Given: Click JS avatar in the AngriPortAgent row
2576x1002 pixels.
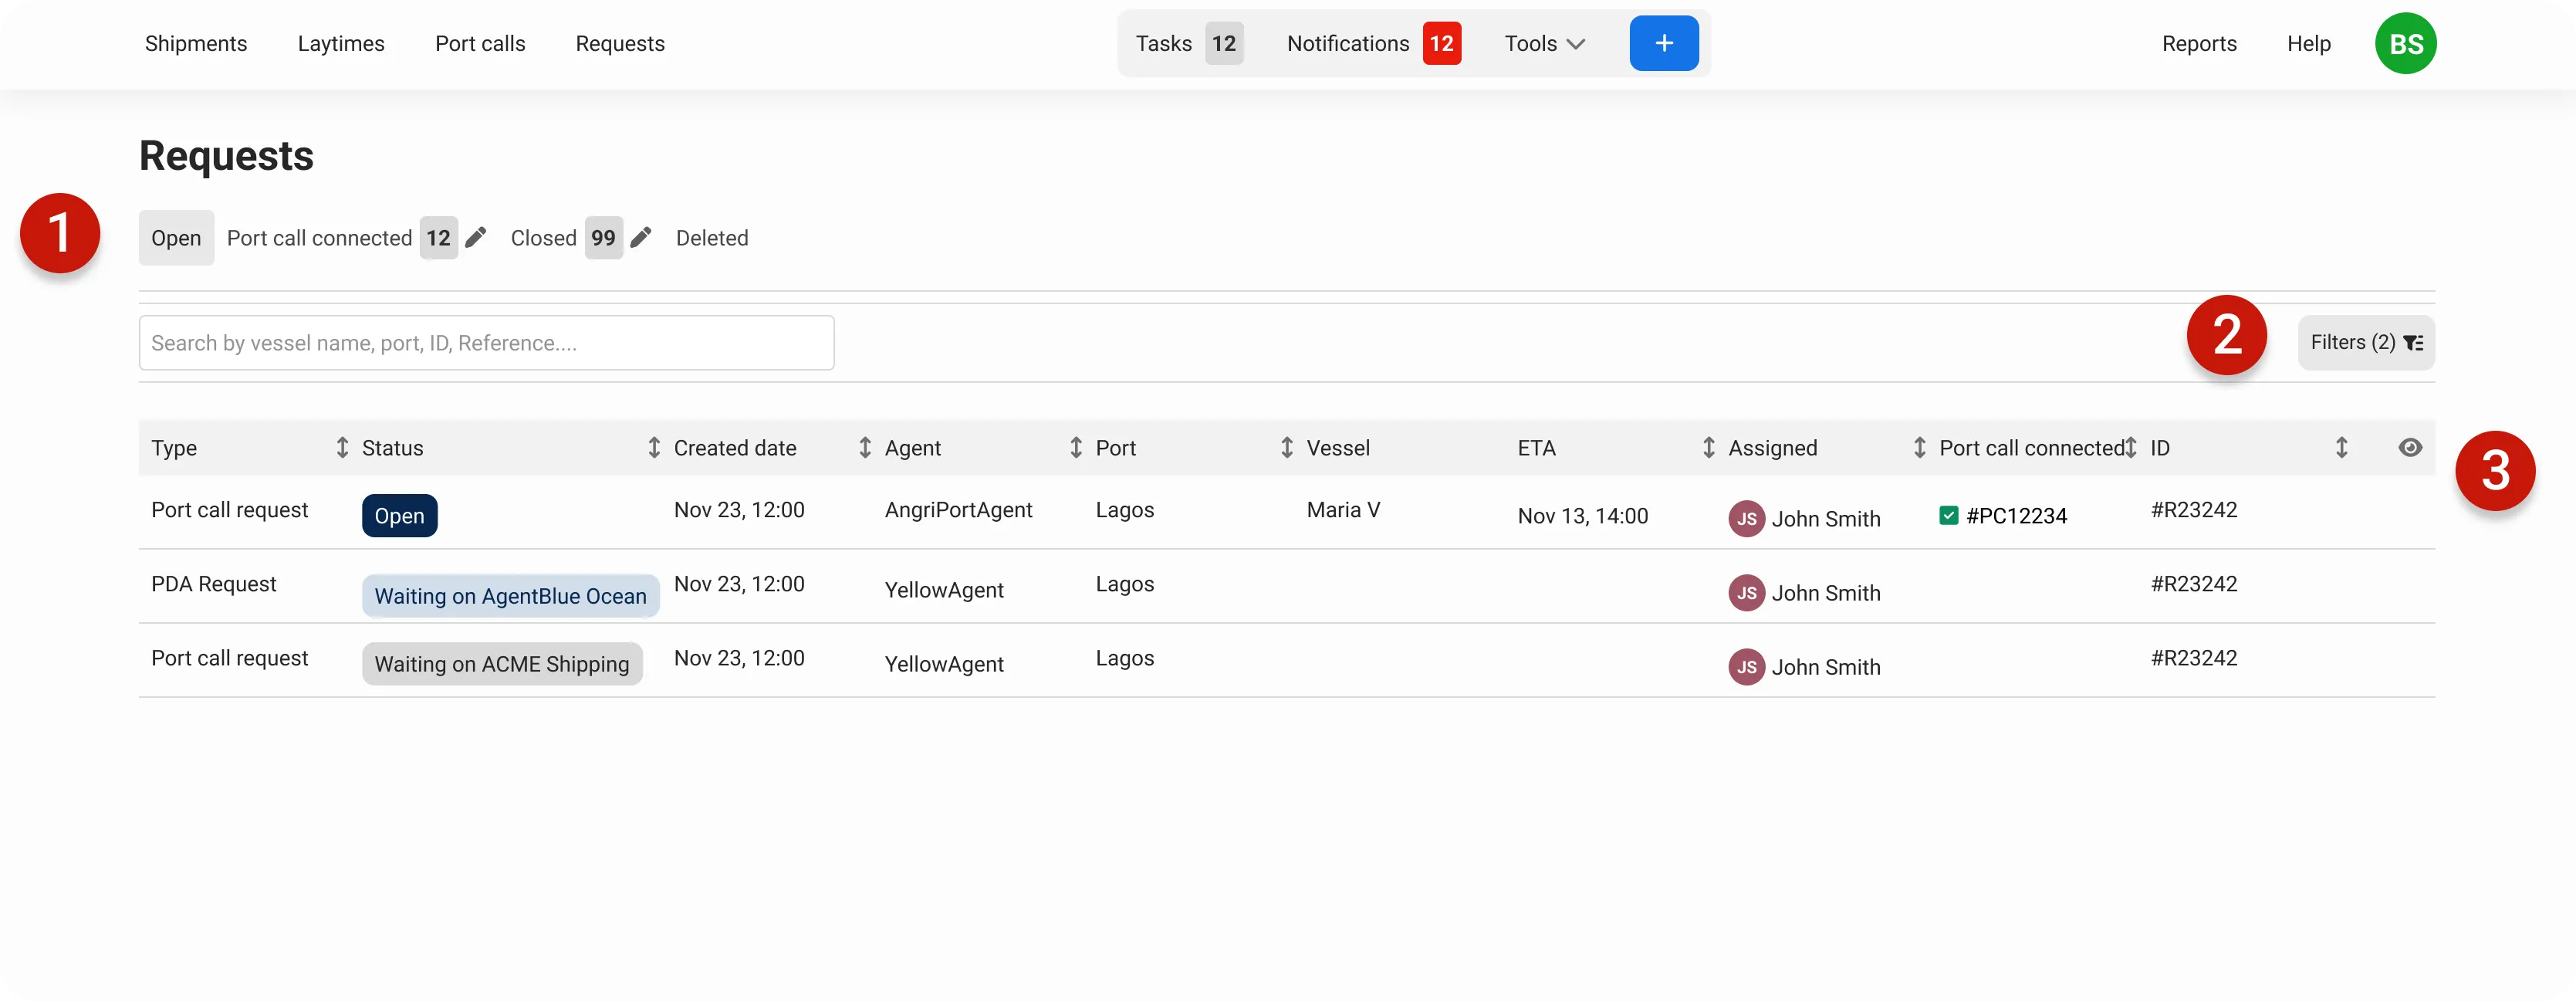Looking at the screenshot, I should click(1746, 518).
